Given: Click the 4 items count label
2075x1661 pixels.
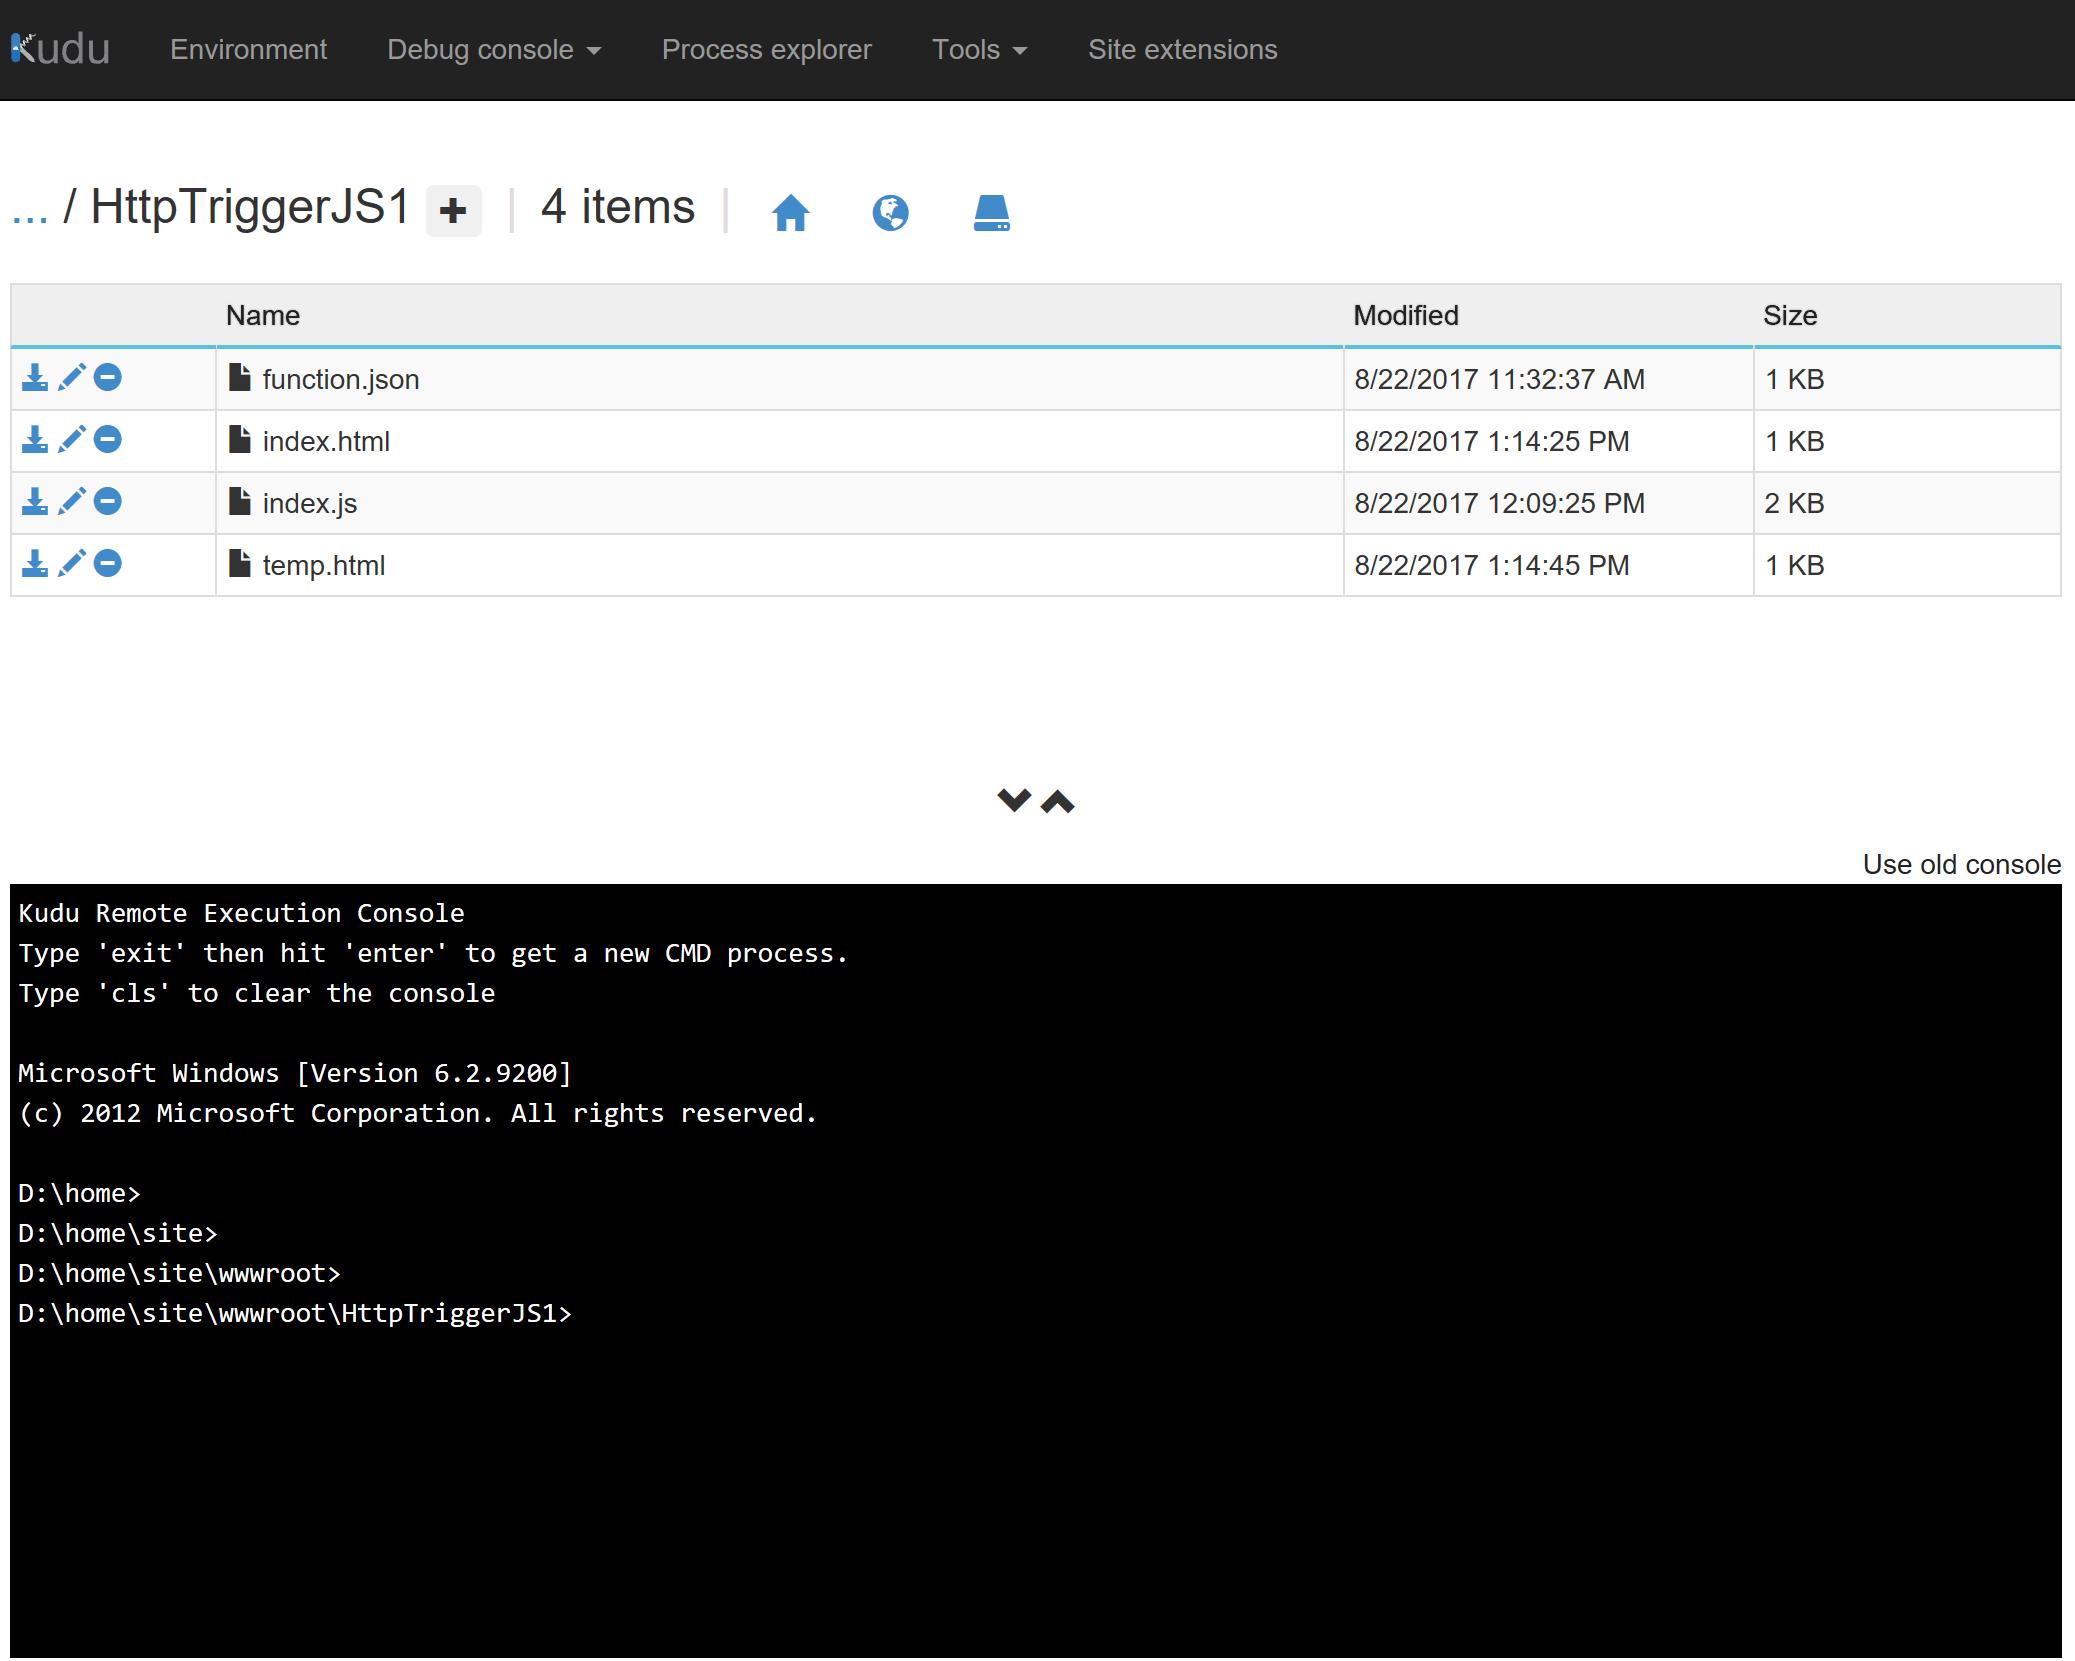Looking at the screenshot, I should point(617,208).
